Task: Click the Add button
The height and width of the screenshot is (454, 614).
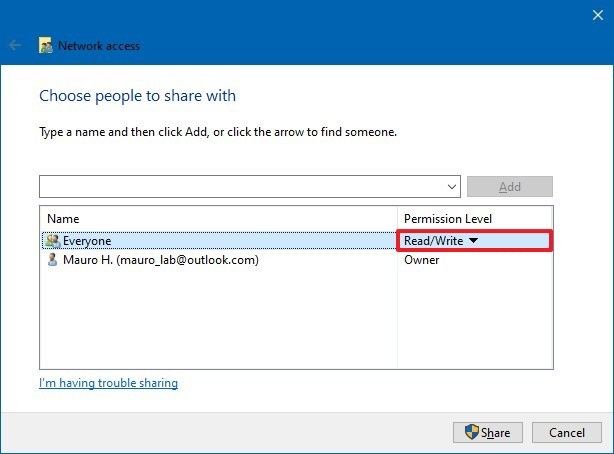Action: (x=510, y=187)
